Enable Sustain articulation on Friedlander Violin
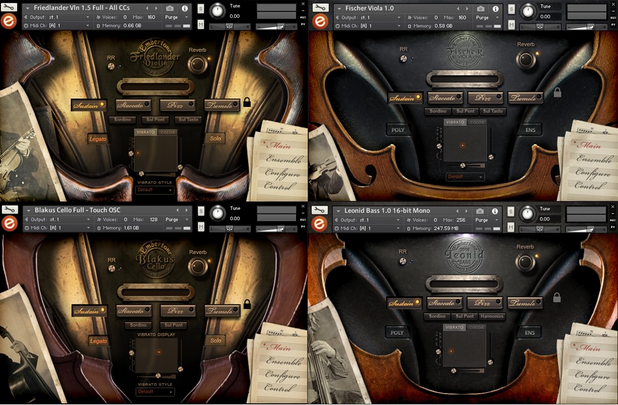The image size is (618, 405). coord(89,105)
